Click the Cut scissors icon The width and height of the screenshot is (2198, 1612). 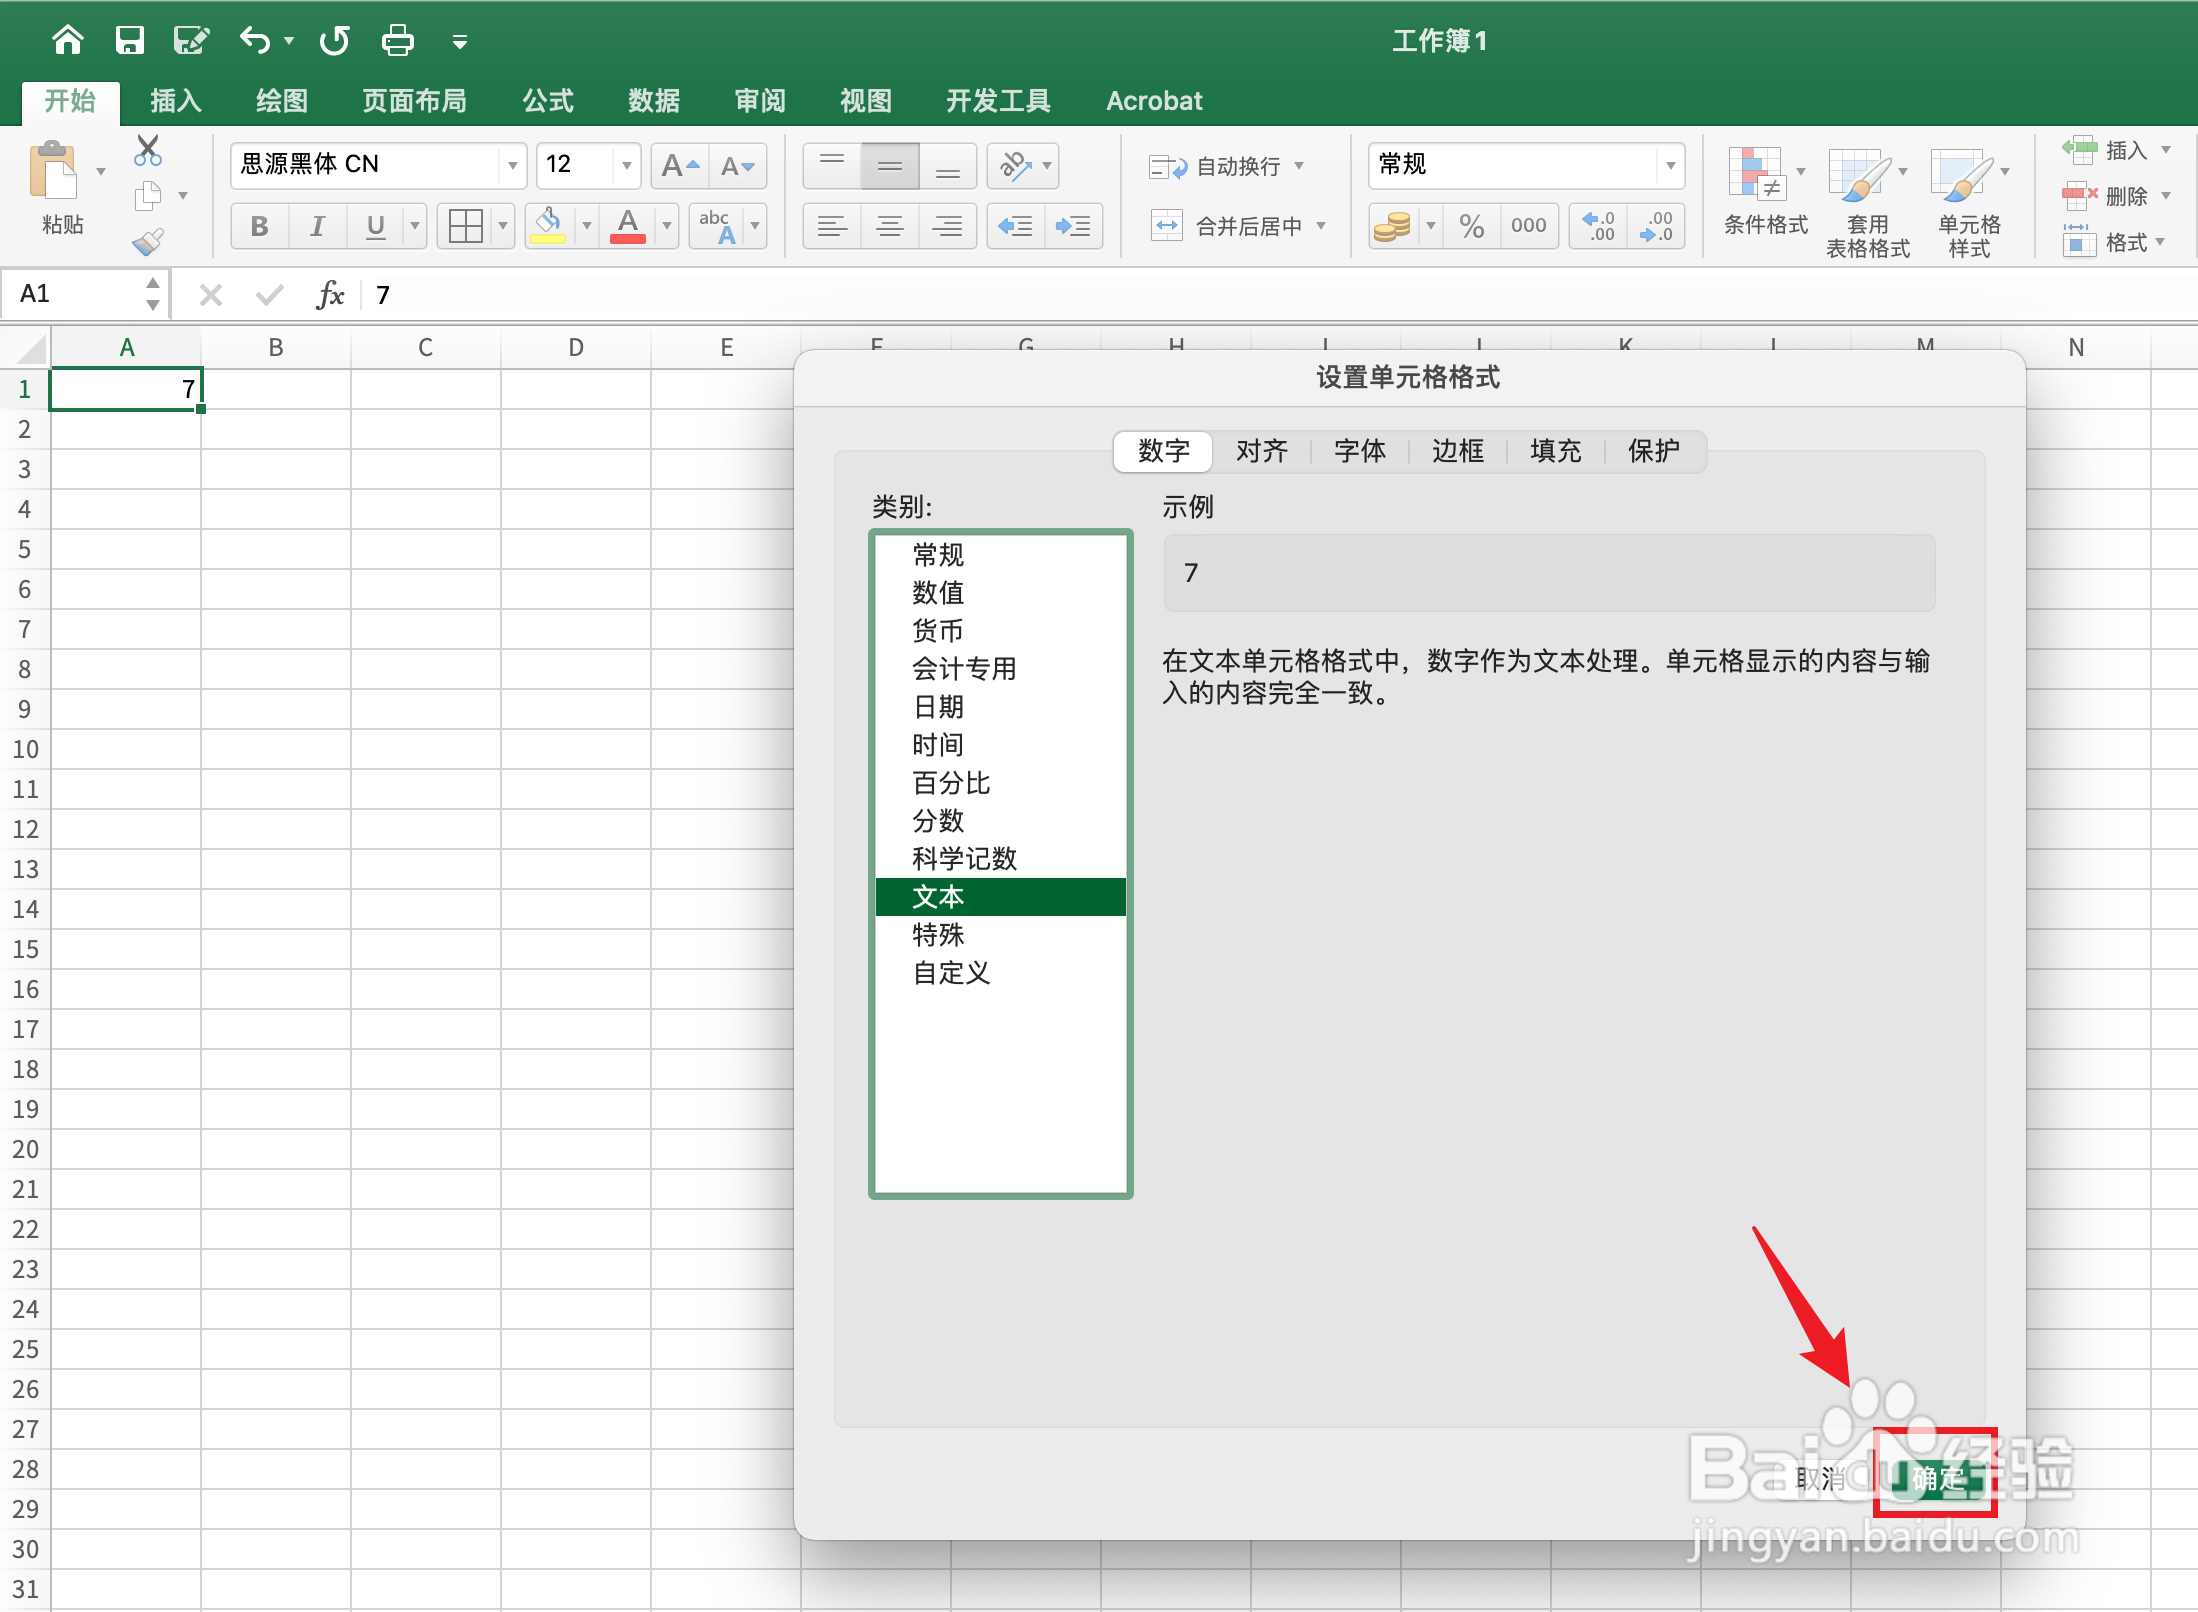tap(148, 151)
